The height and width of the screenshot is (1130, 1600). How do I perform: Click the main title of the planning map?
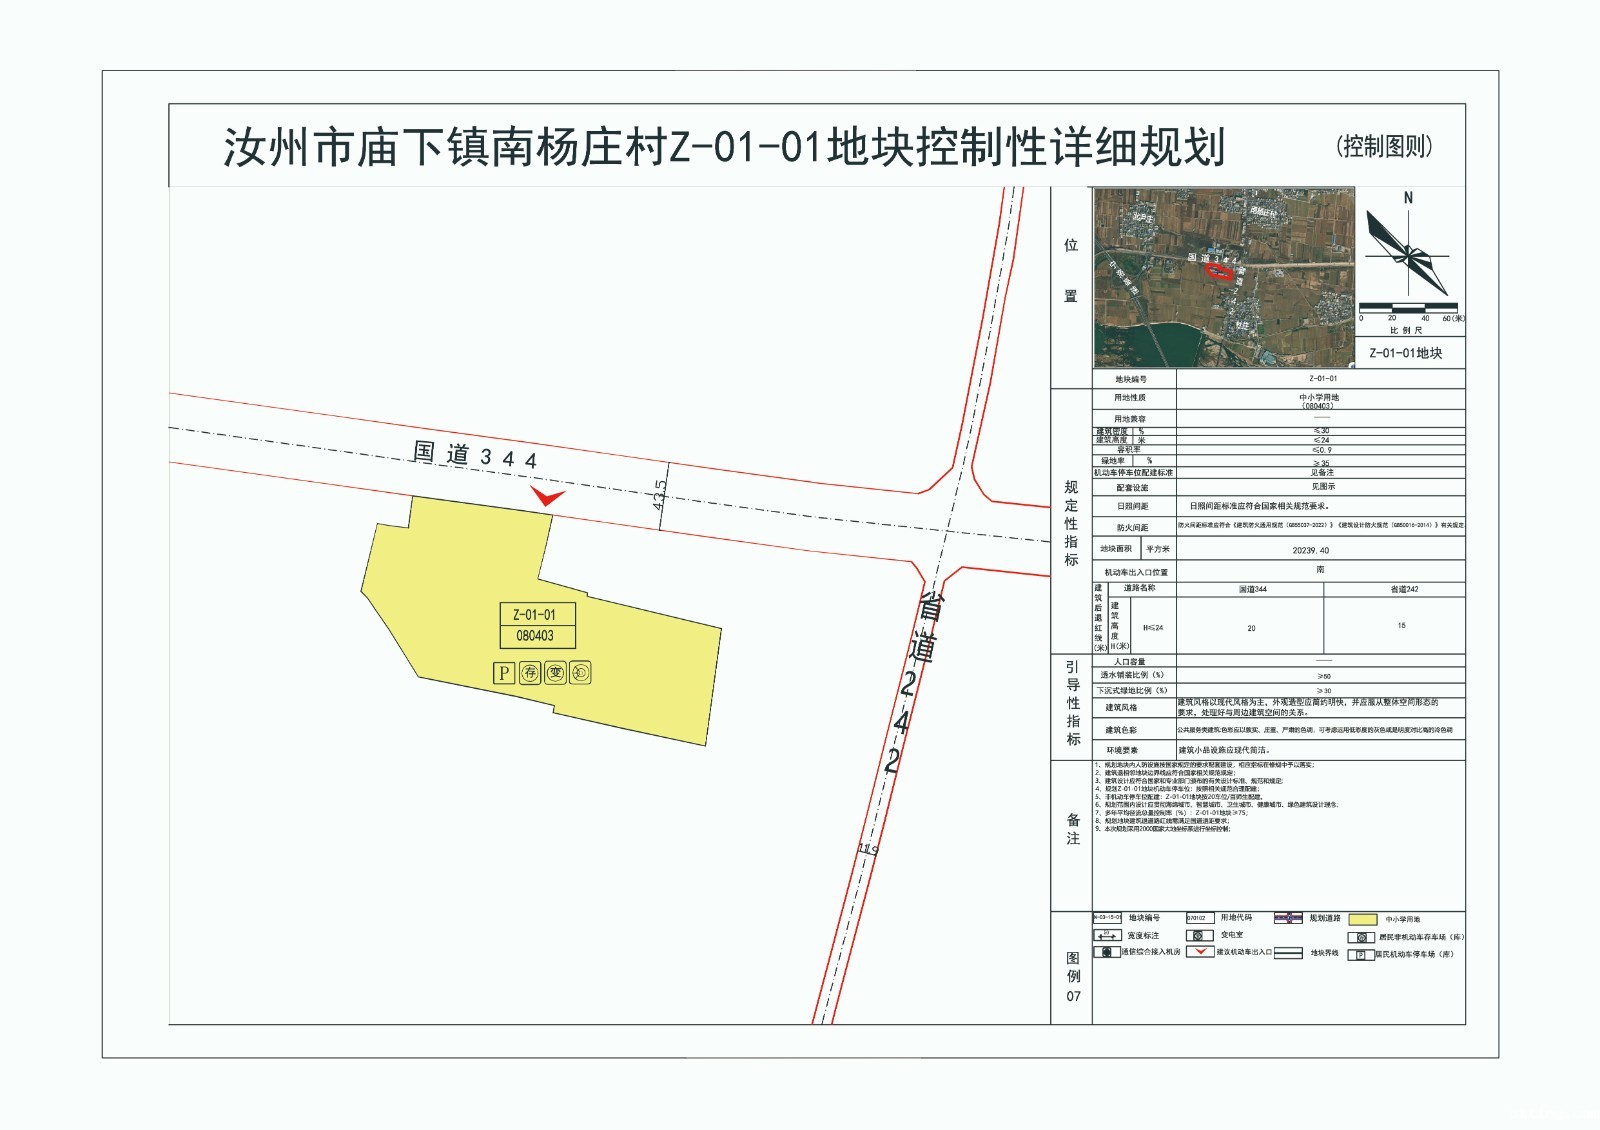tap(724, 148)
